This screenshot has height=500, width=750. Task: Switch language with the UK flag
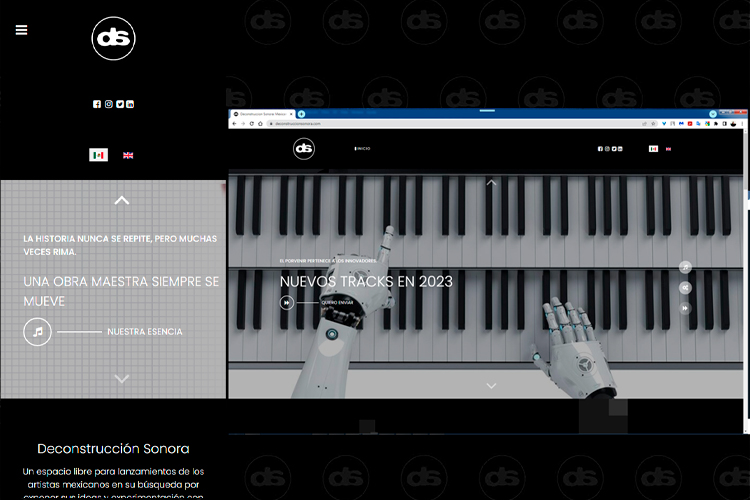tap(128, 155)
